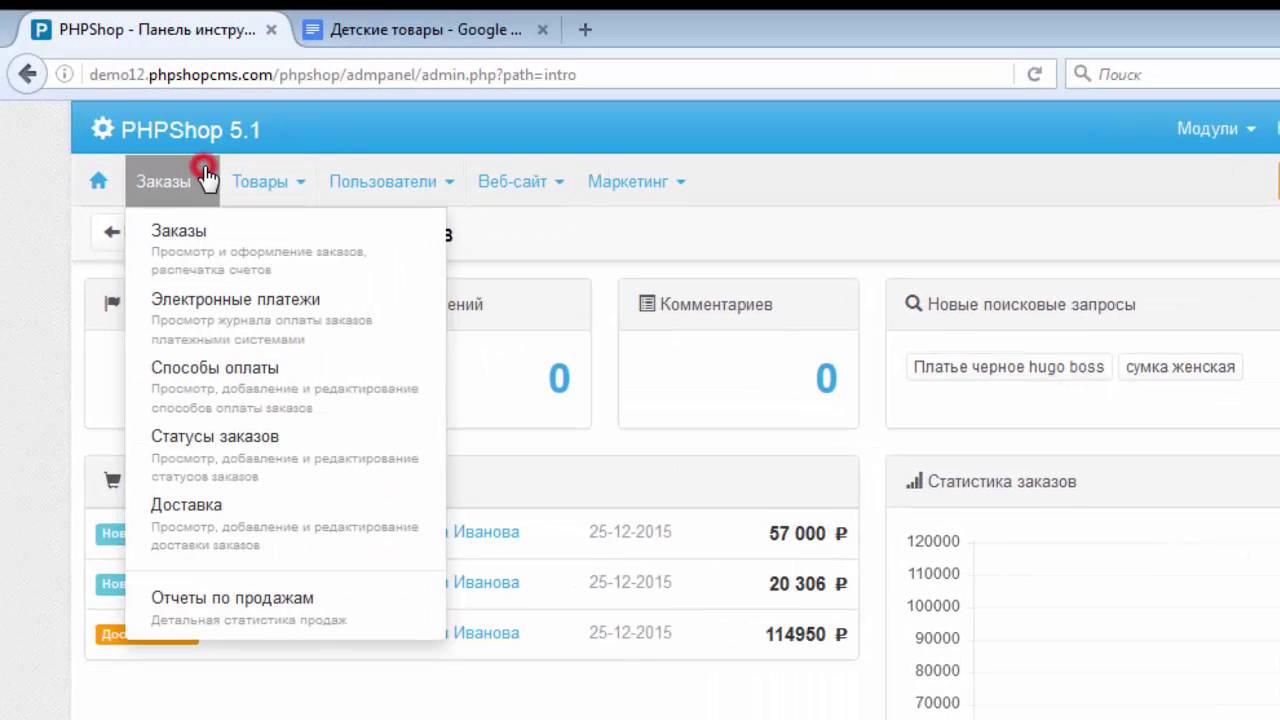The image size is (1280, 720).
Task: Click the 20 306 ₽ order amount
Action: coord(808,583)
